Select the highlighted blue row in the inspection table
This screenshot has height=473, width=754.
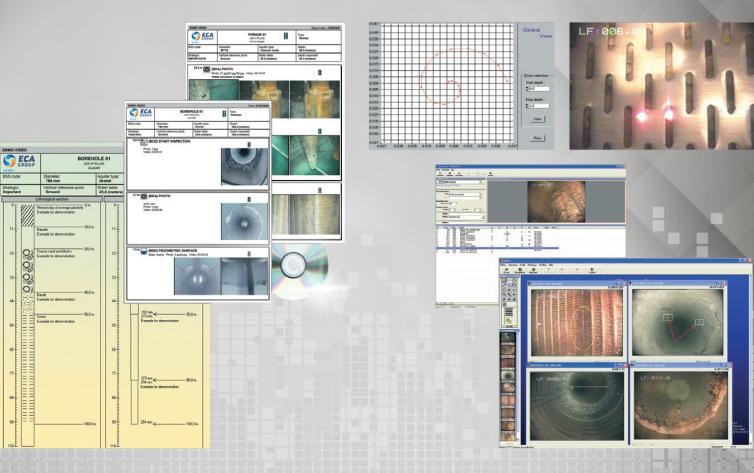tap(497, 249)
